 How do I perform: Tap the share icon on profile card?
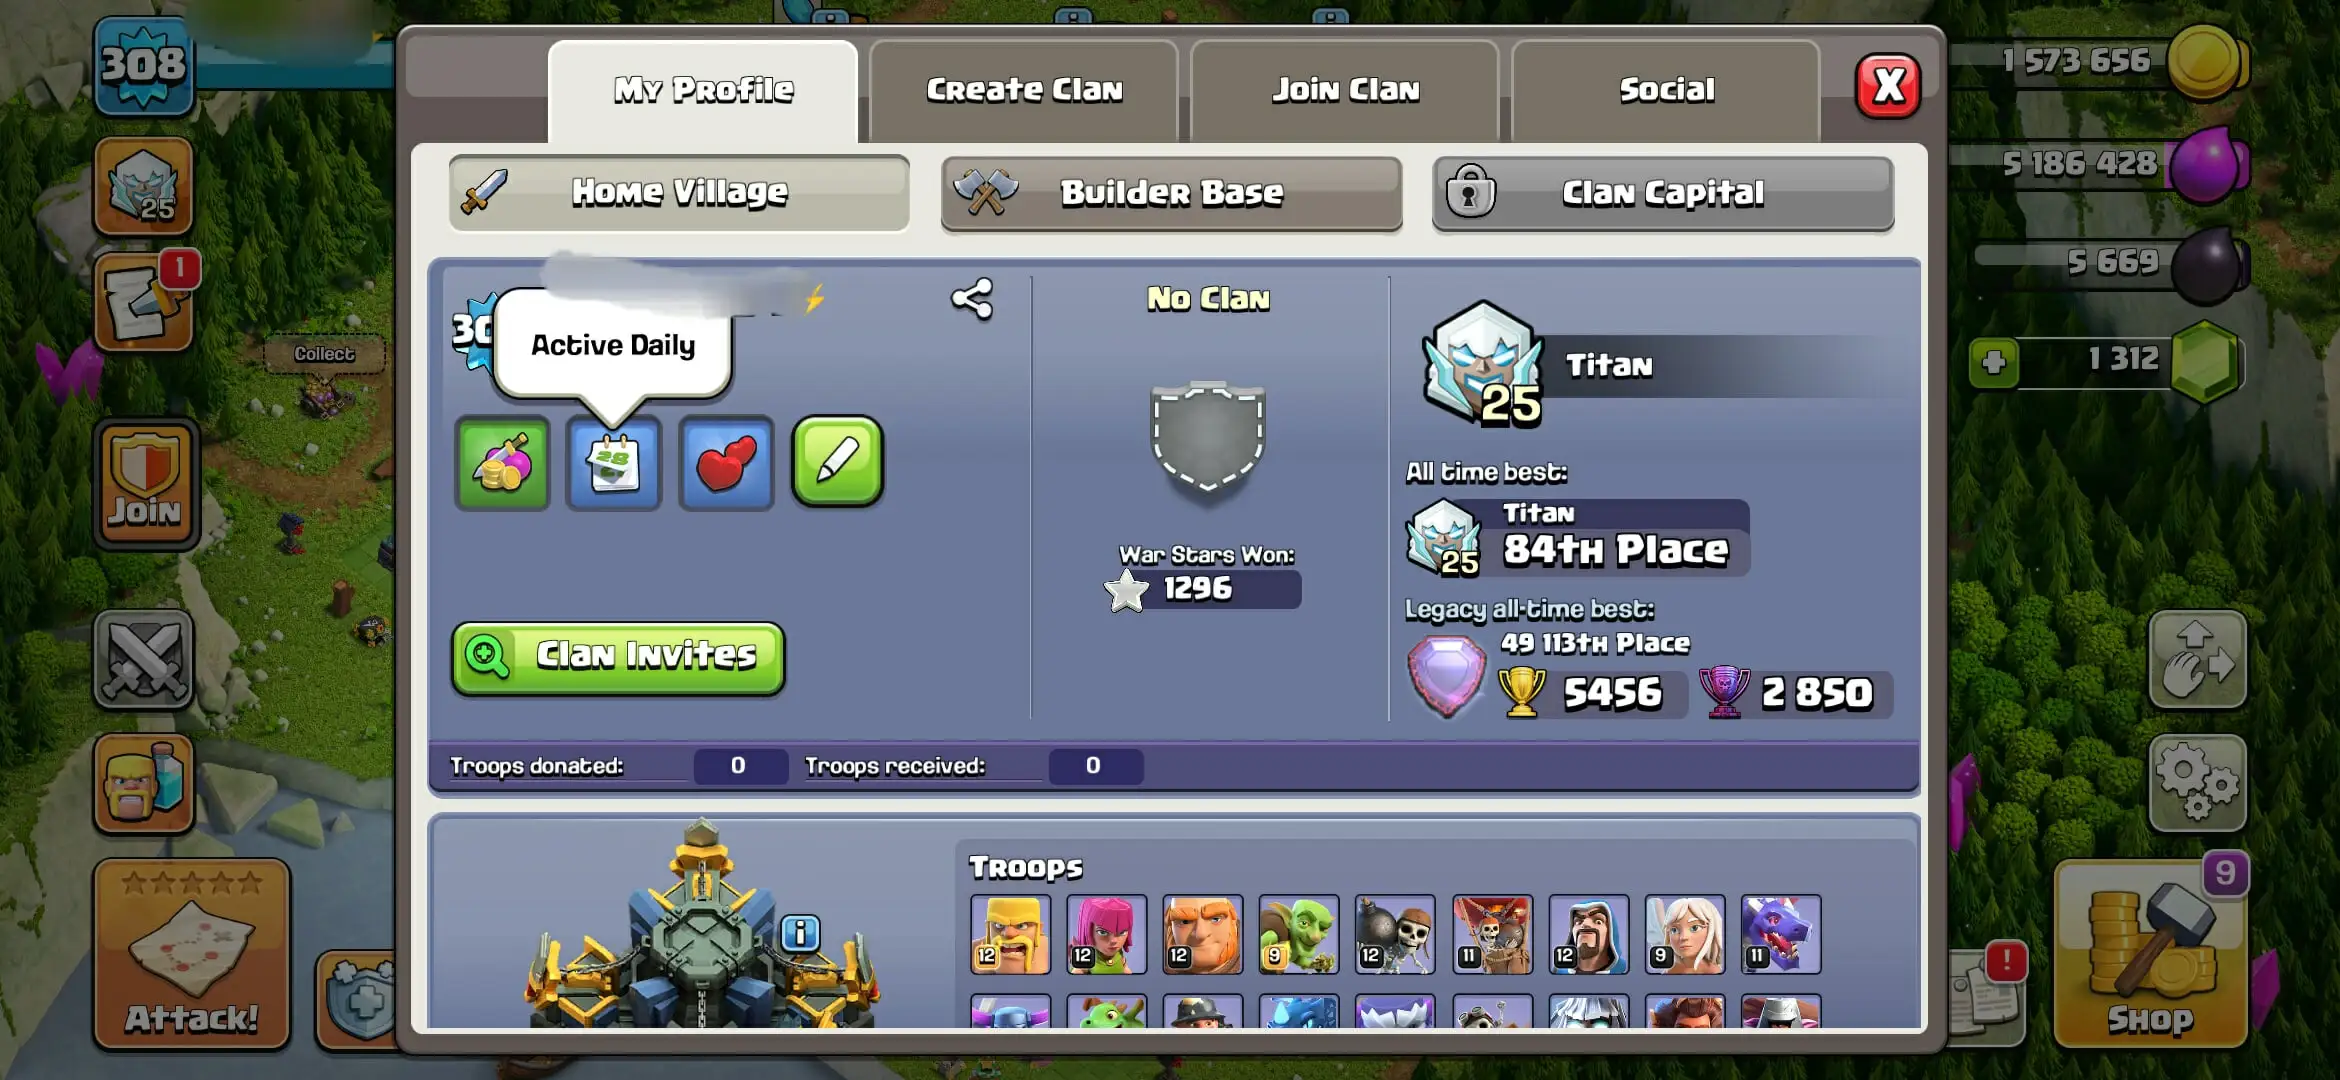(x=972, y=299)
